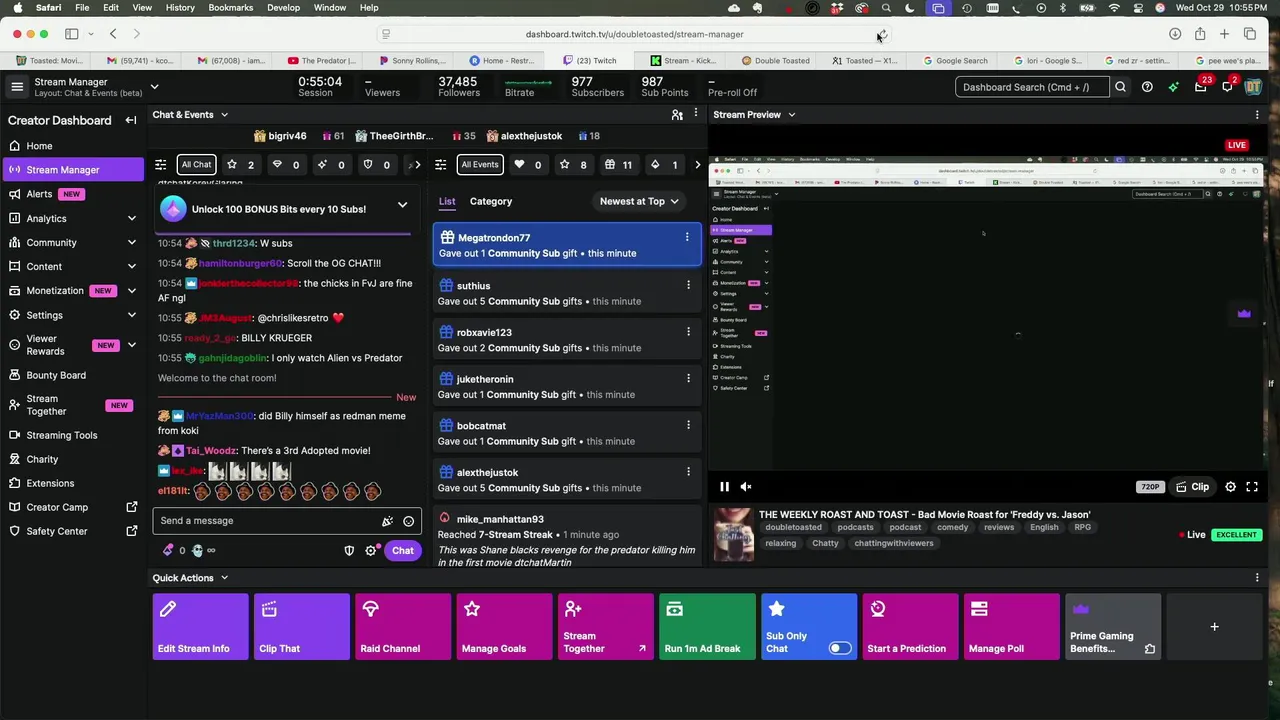Open Quick Actions panel three-dot menu
This screenshot has height=720, width=1280.
tap(1257, 578)
